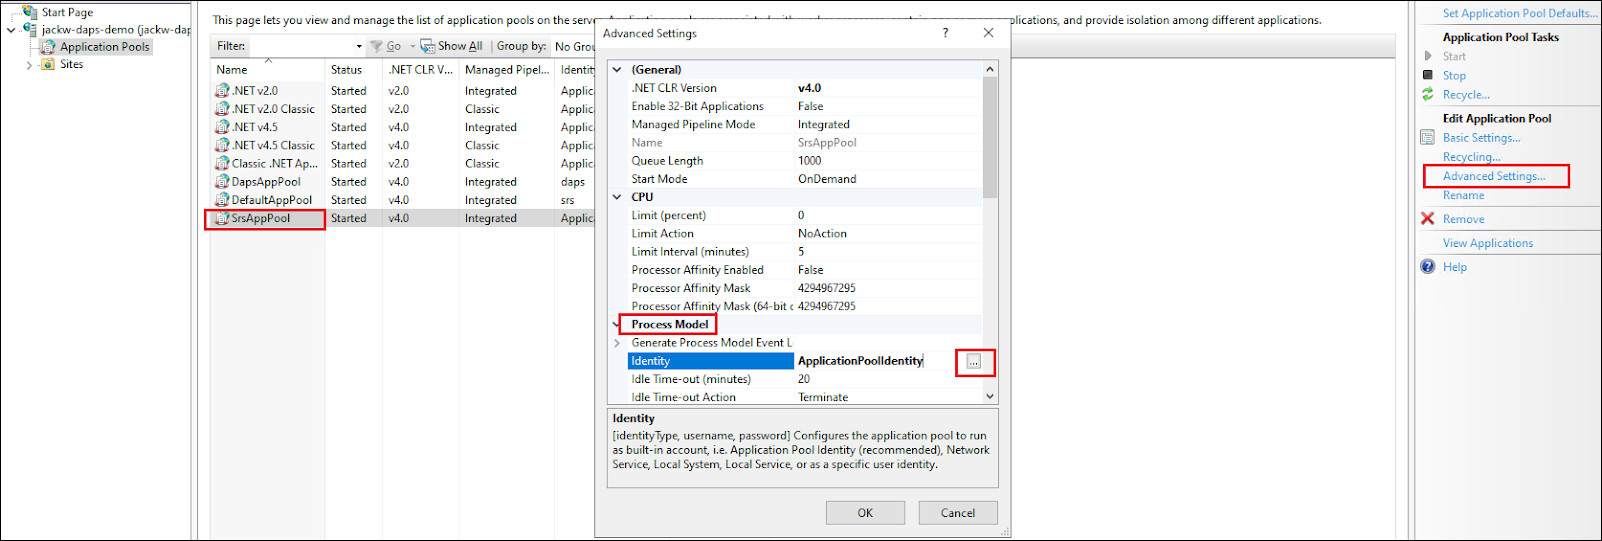Click the Application Pools tree node icon
1602x541 pixels.
click(x=48, y=47)
